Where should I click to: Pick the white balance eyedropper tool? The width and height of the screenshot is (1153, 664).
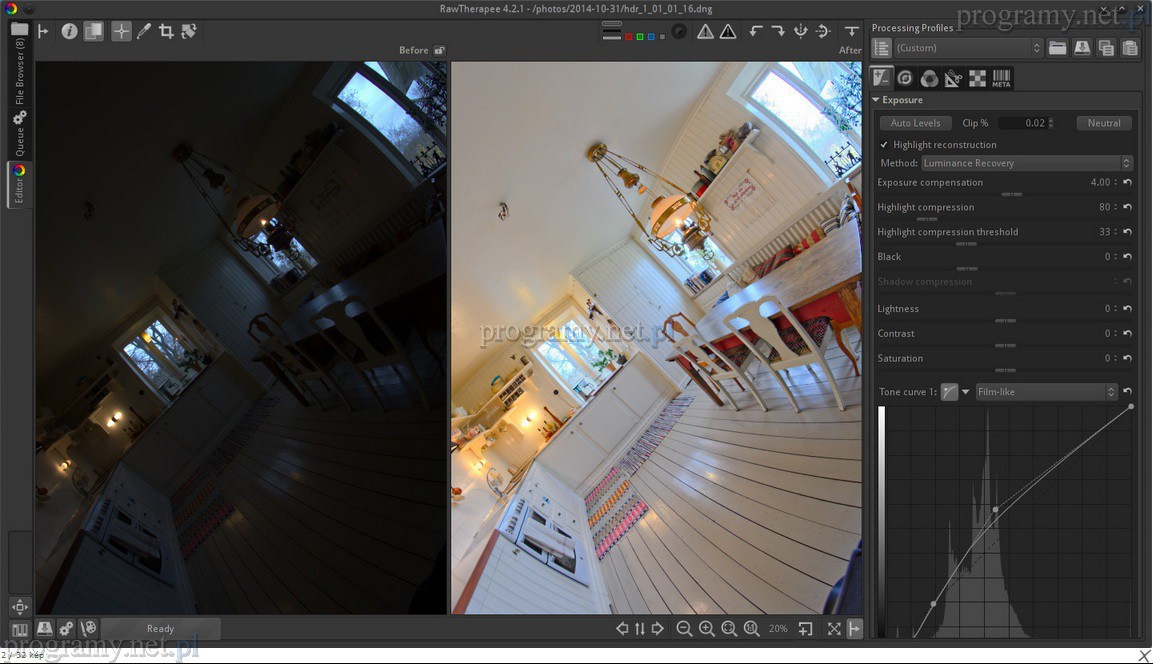click(144, 31)
